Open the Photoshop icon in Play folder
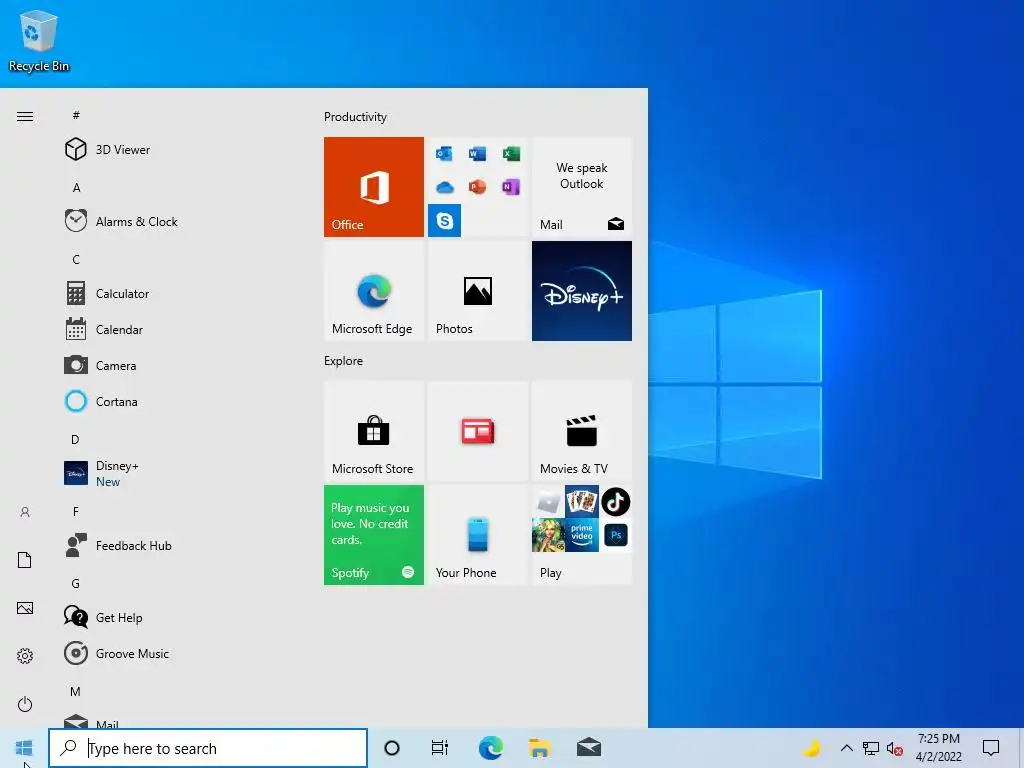The width and height of the screenshot is (1024, 768). pyautogui.click(x=616, y=536)
